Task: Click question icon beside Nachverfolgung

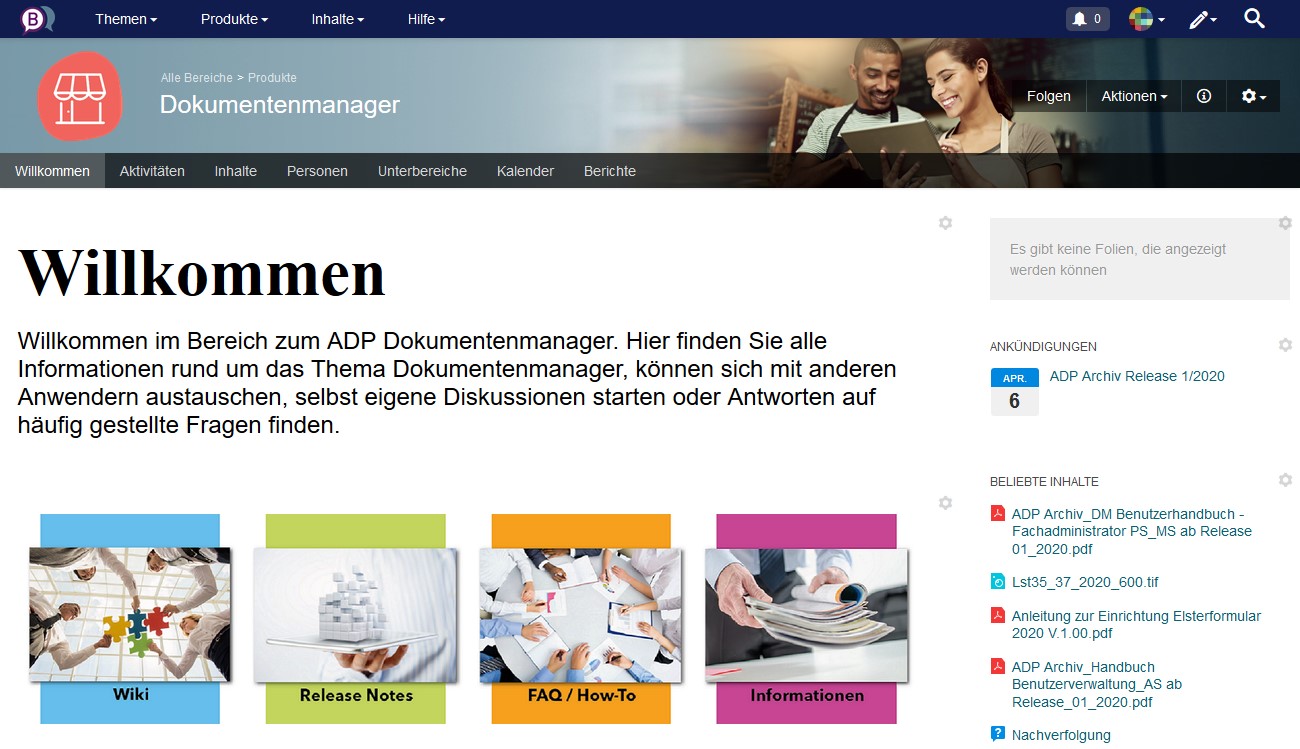Action: 997,735
